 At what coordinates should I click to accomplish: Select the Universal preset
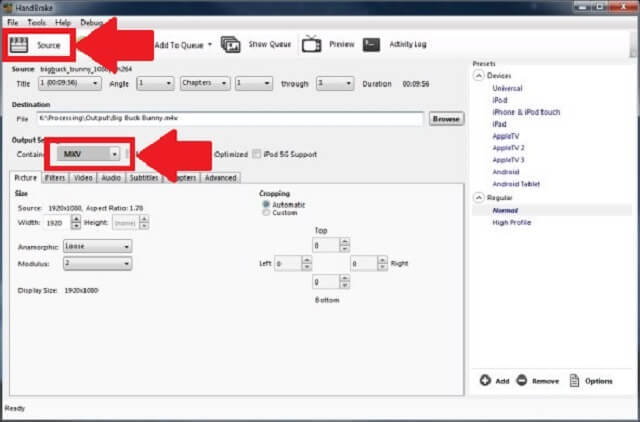click(x=507, y=88)
